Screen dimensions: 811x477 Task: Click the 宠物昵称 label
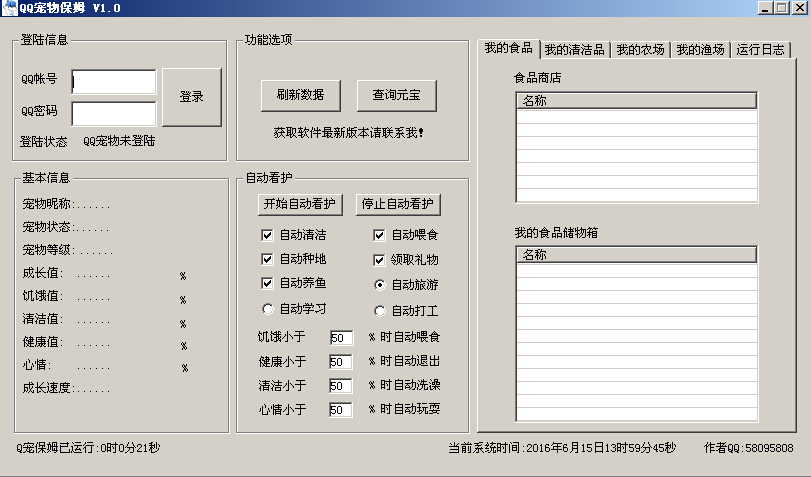[47, 204]
